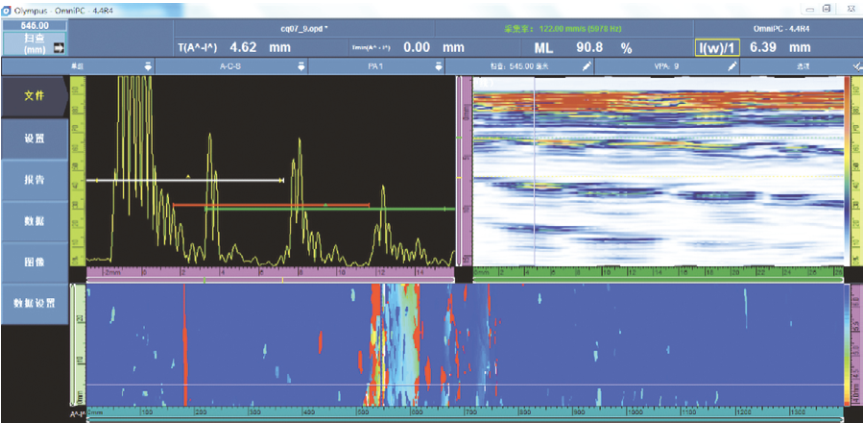Screen dimensions: 865x424
Task: Click the 报告 (Report) sidebar button
Action: click(x=33, y=180)
